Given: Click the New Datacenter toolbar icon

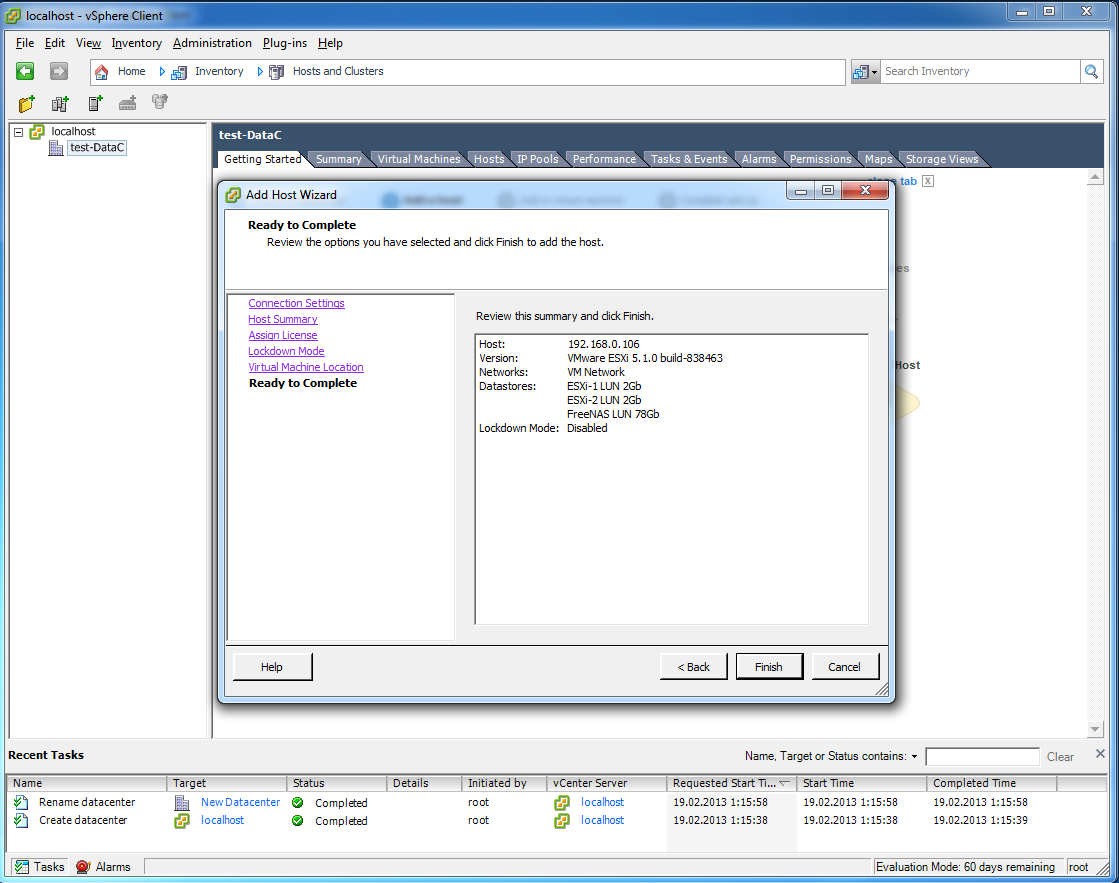Looking at the screenshot, I should coord(60,104).
